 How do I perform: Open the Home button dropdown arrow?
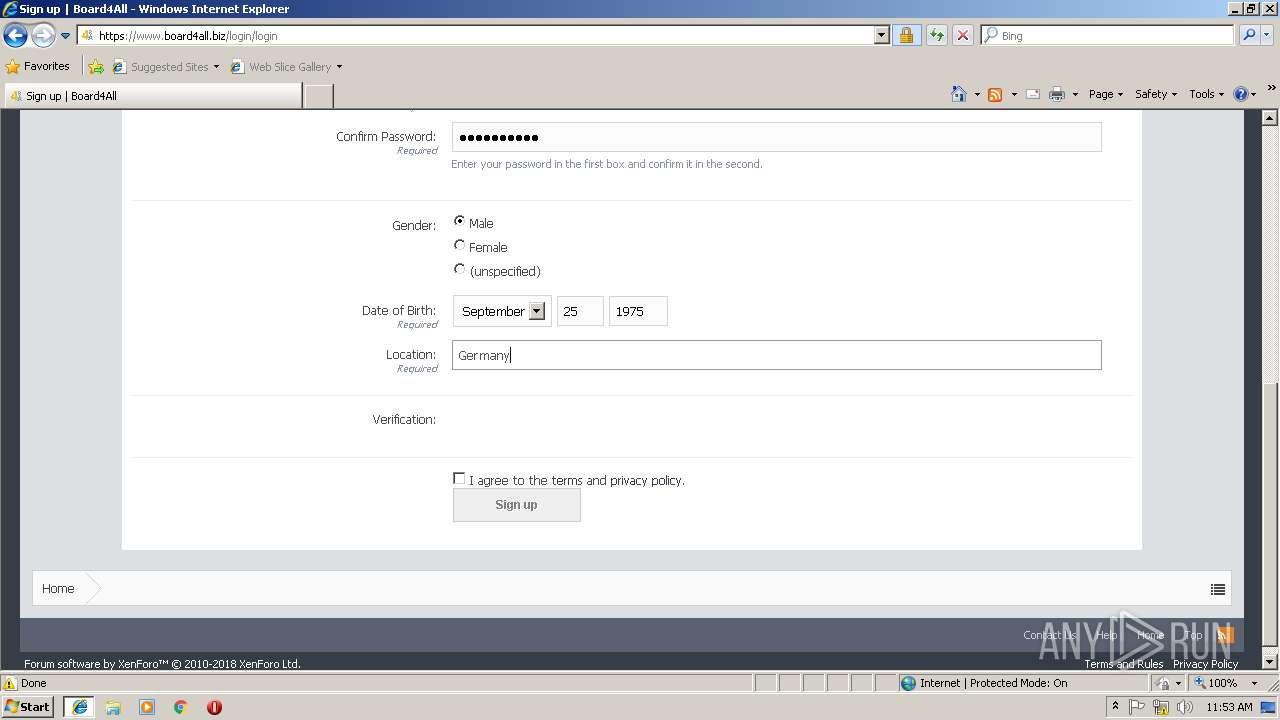977,94
